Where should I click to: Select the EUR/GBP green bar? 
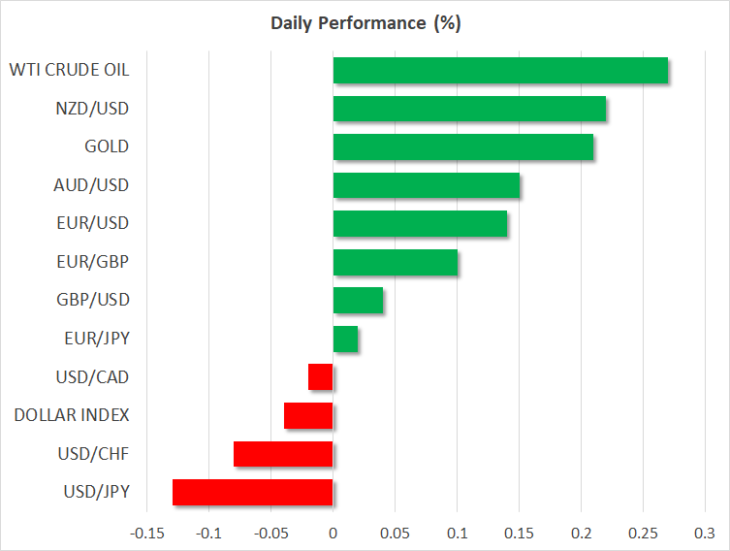pyautogui.click(x=395, y=262)
